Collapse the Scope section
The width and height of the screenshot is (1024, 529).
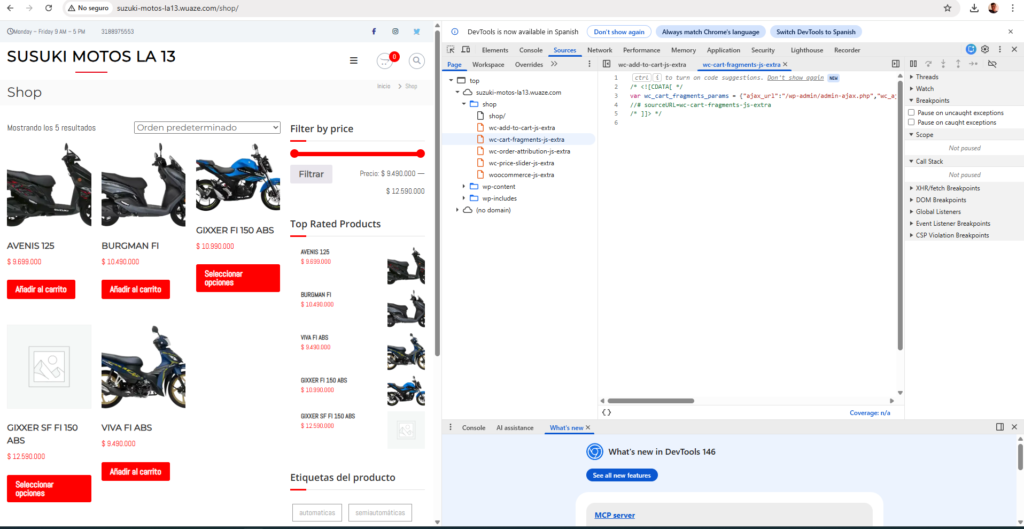[925, 135]
